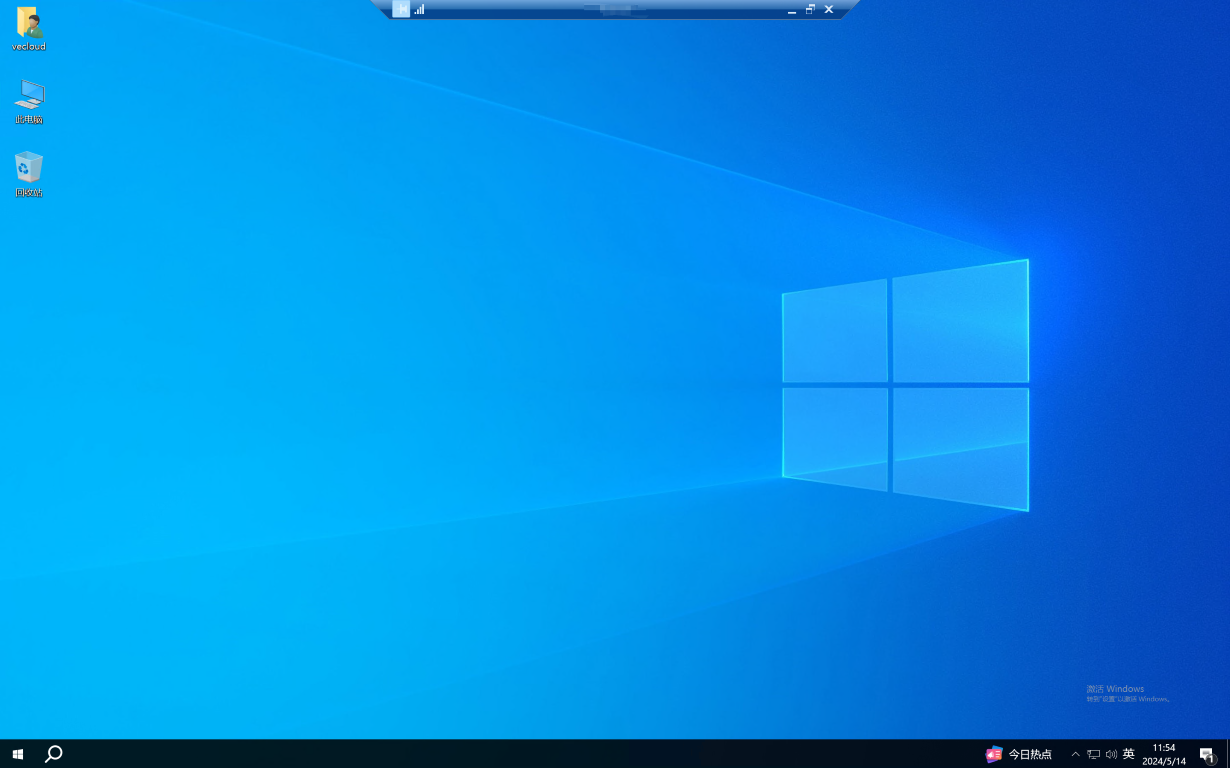Image resolution: width=1230 pixels, height=768 pixels.
Task: Expand hidden system tray icons chevron
Action: pos(1075,754)
